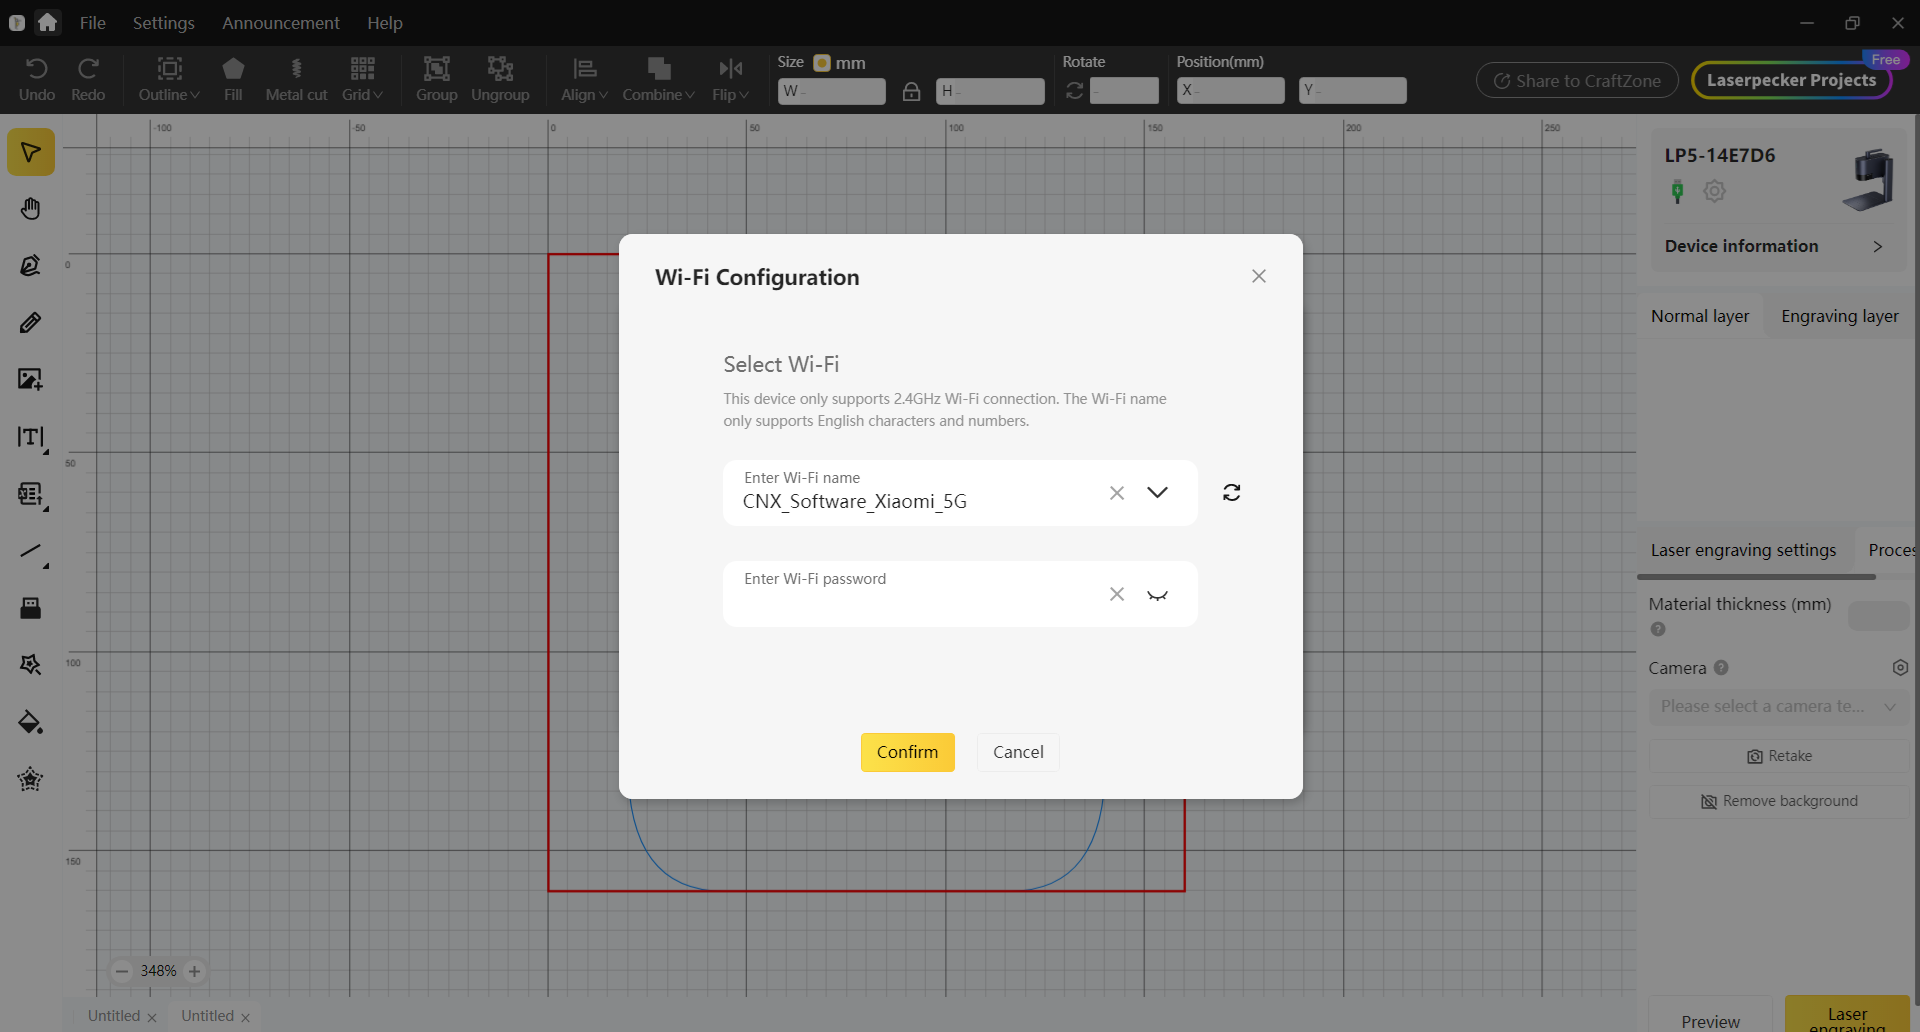Close the Wi-Fi Configuration dialog
Image resolution: width=1920 pixels, height=1032 pixels.
pos(1259,276)
